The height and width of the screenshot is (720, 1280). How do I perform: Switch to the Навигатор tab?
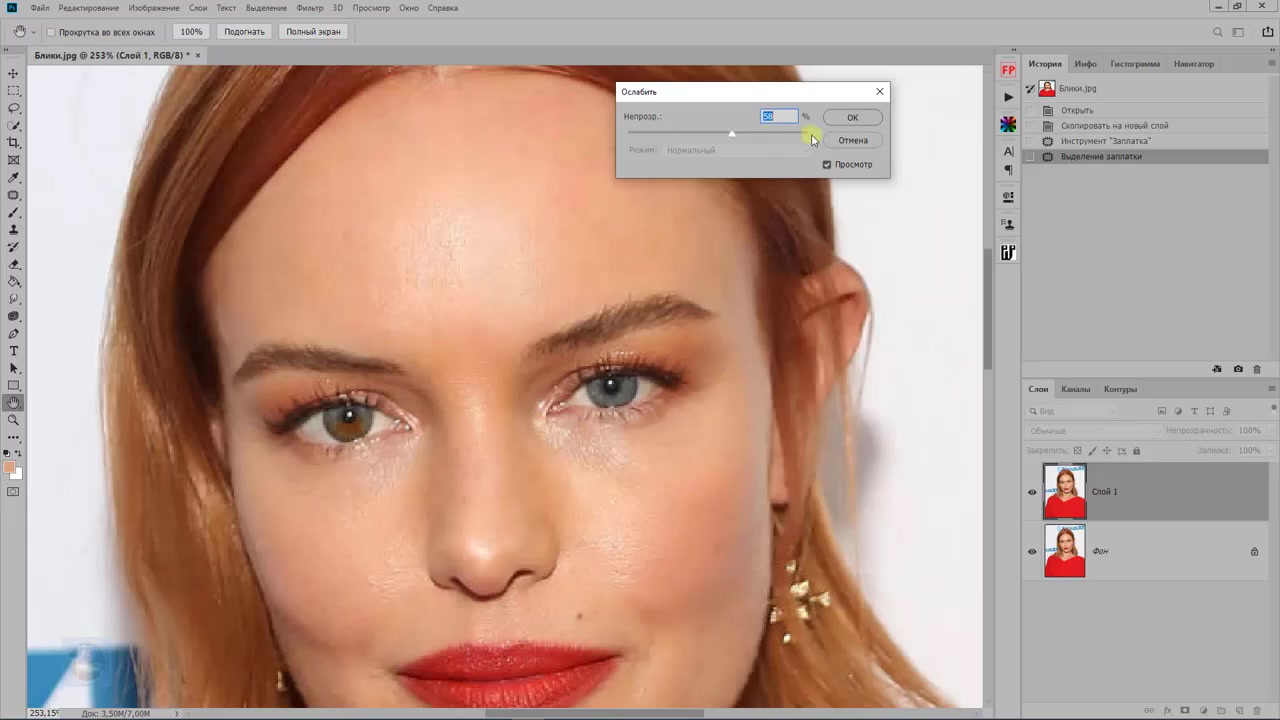tap(1194, 64)
